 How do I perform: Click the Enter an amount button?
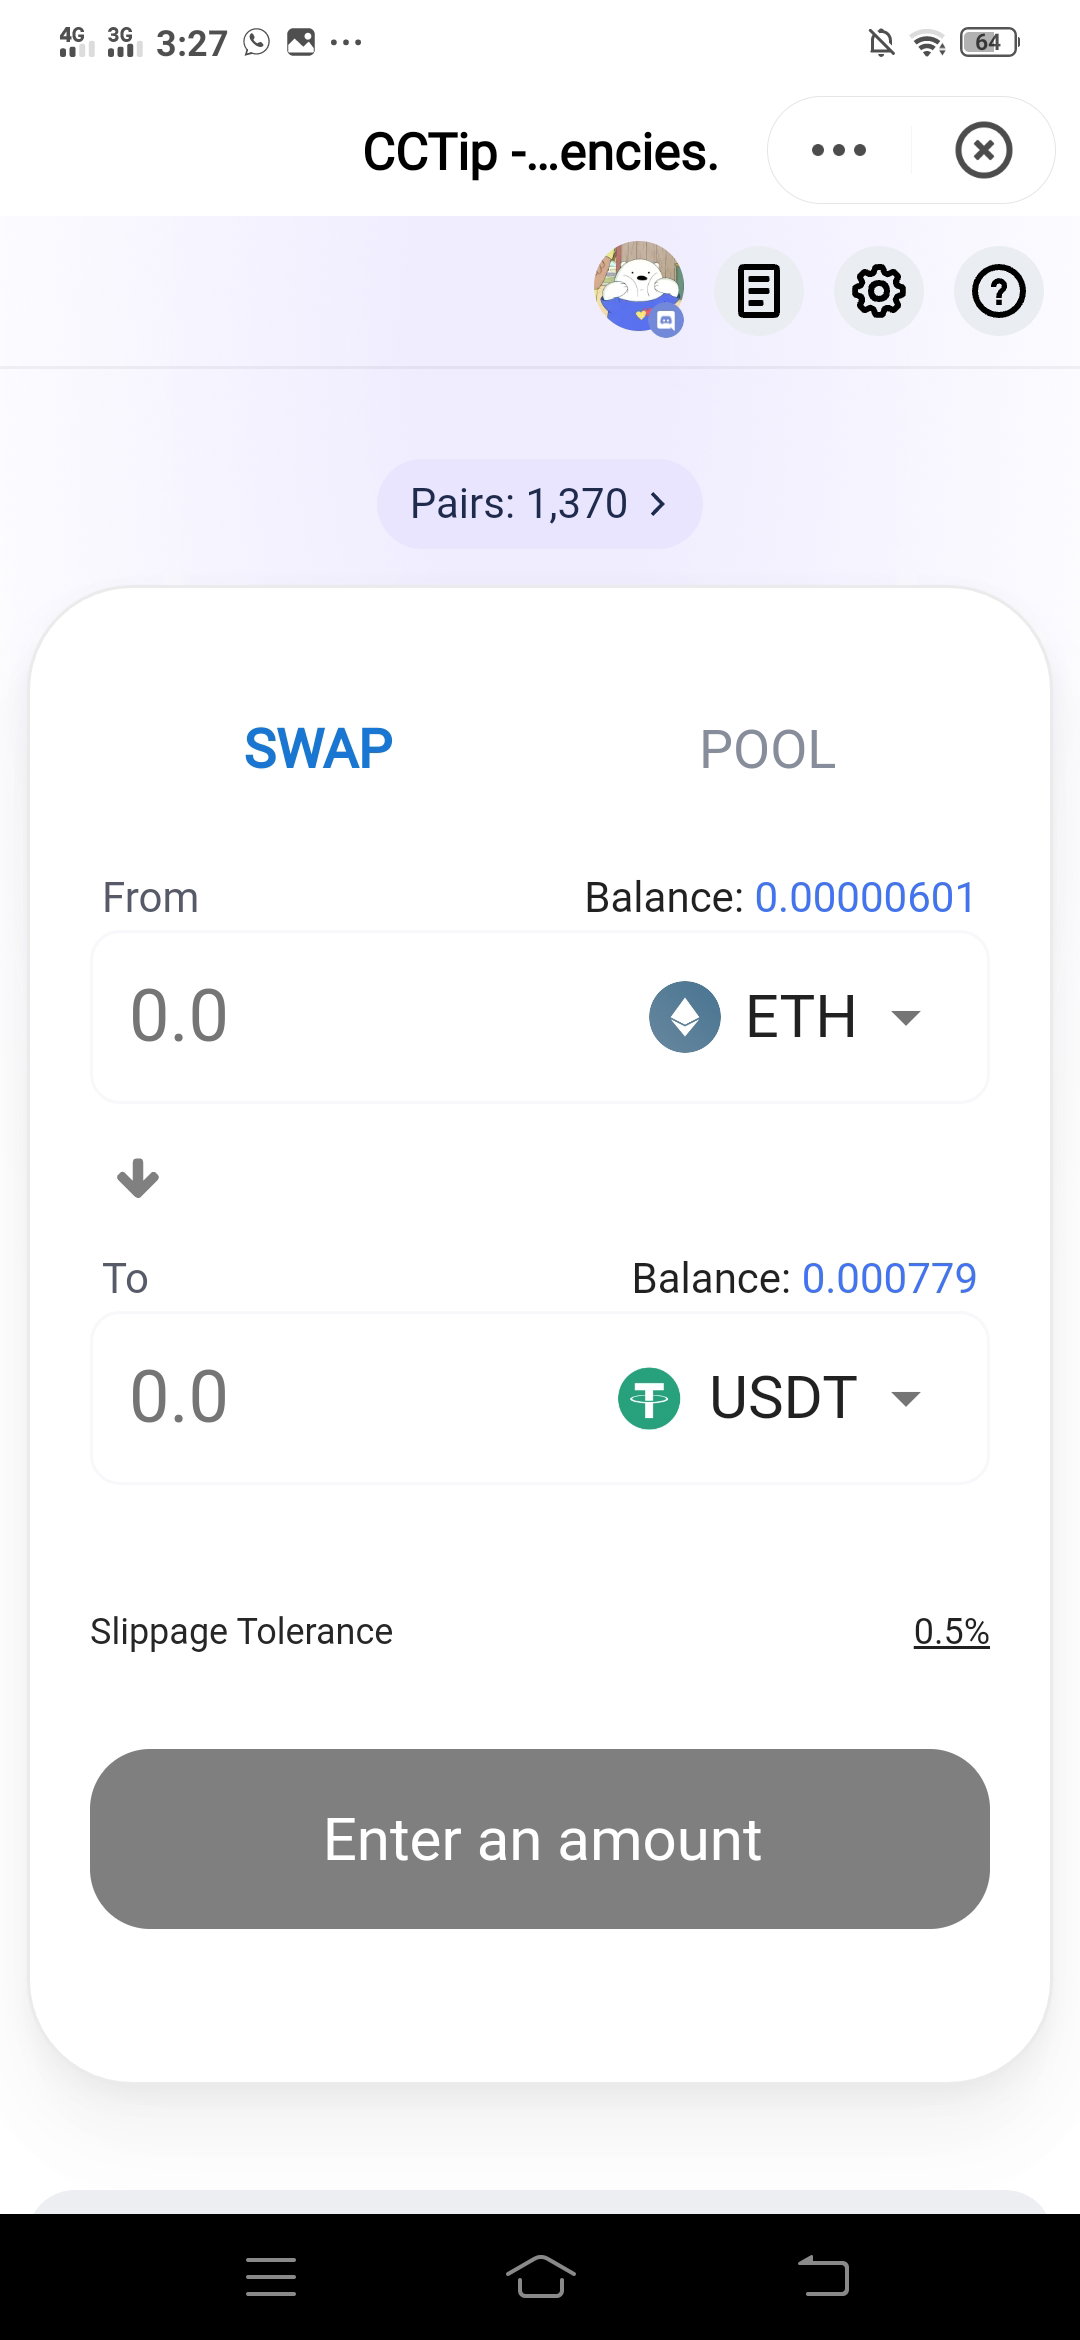[x=540, y=1839]
